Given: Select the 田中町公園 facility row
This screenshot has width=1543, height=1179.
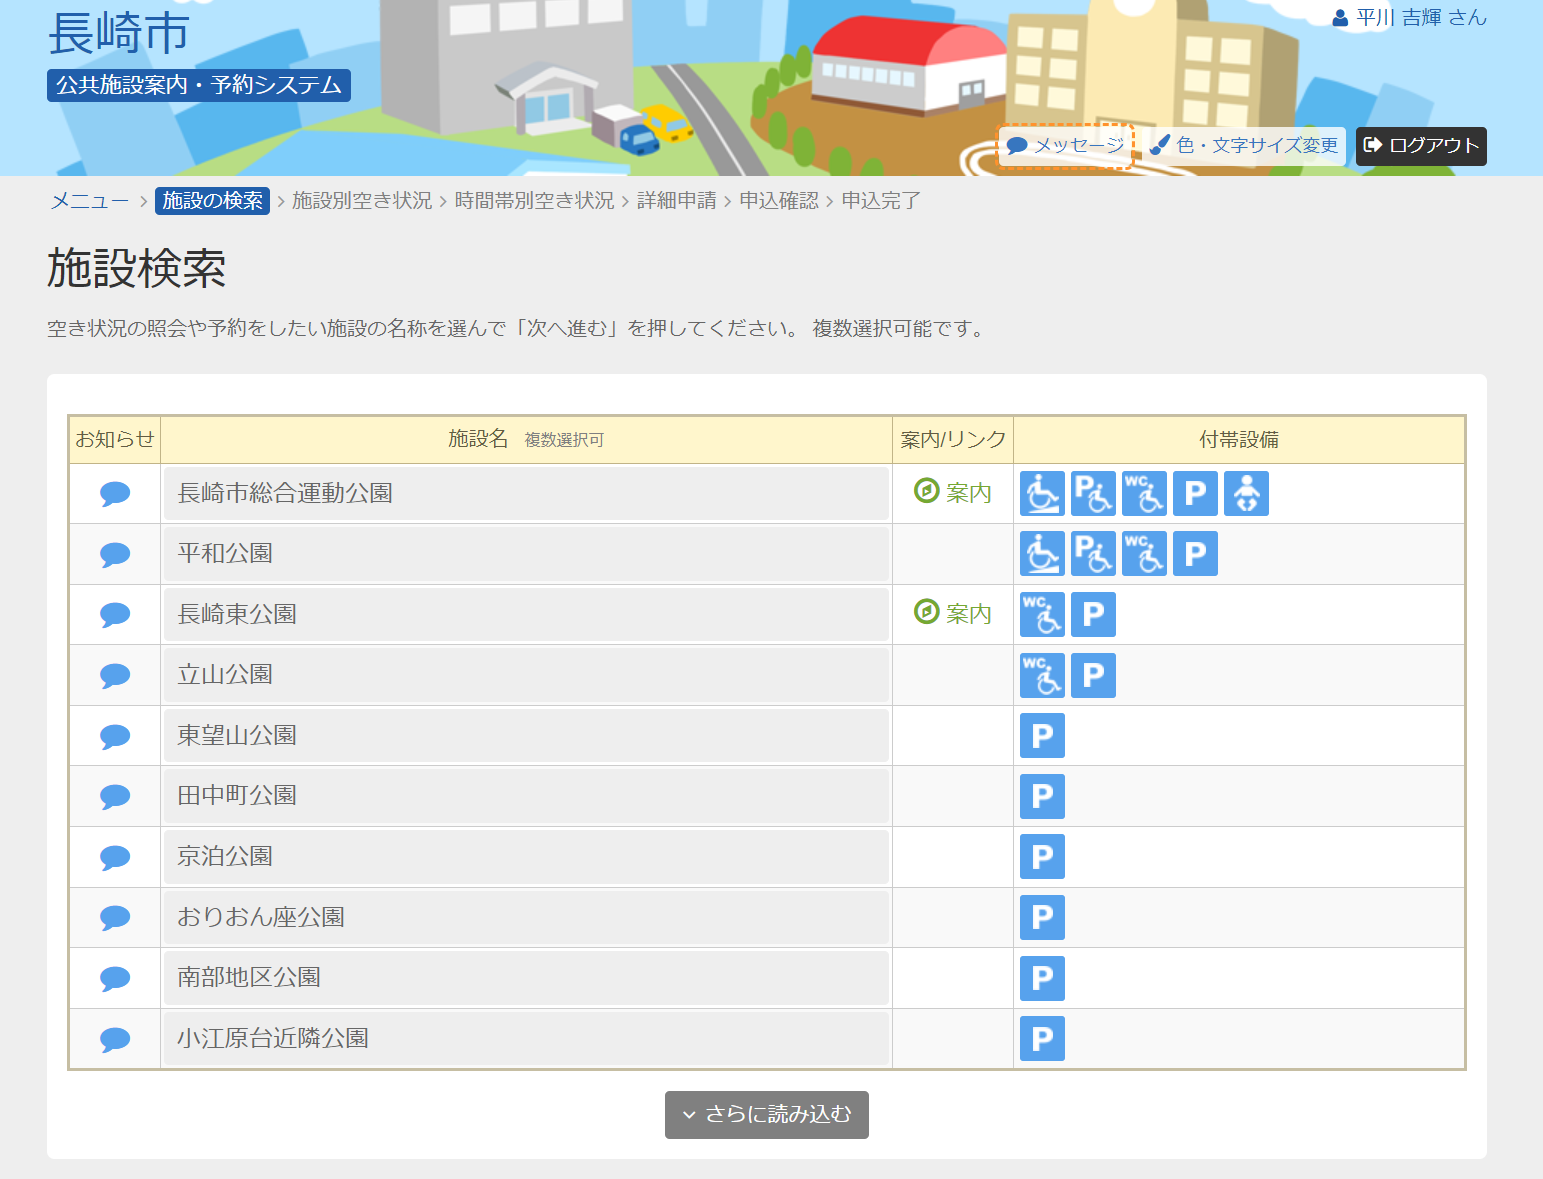Looking at the screenshot, I should (526, 796).
